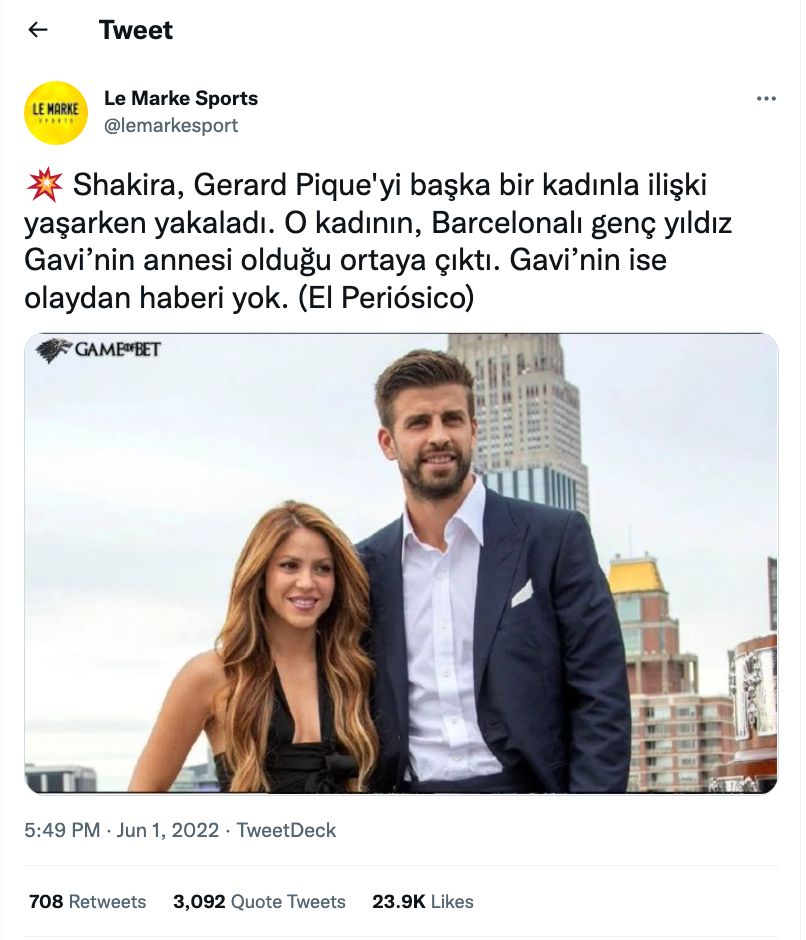The image size is (806, 940).
Task: Click the tweet's main text body
Action: click(380, 242)
